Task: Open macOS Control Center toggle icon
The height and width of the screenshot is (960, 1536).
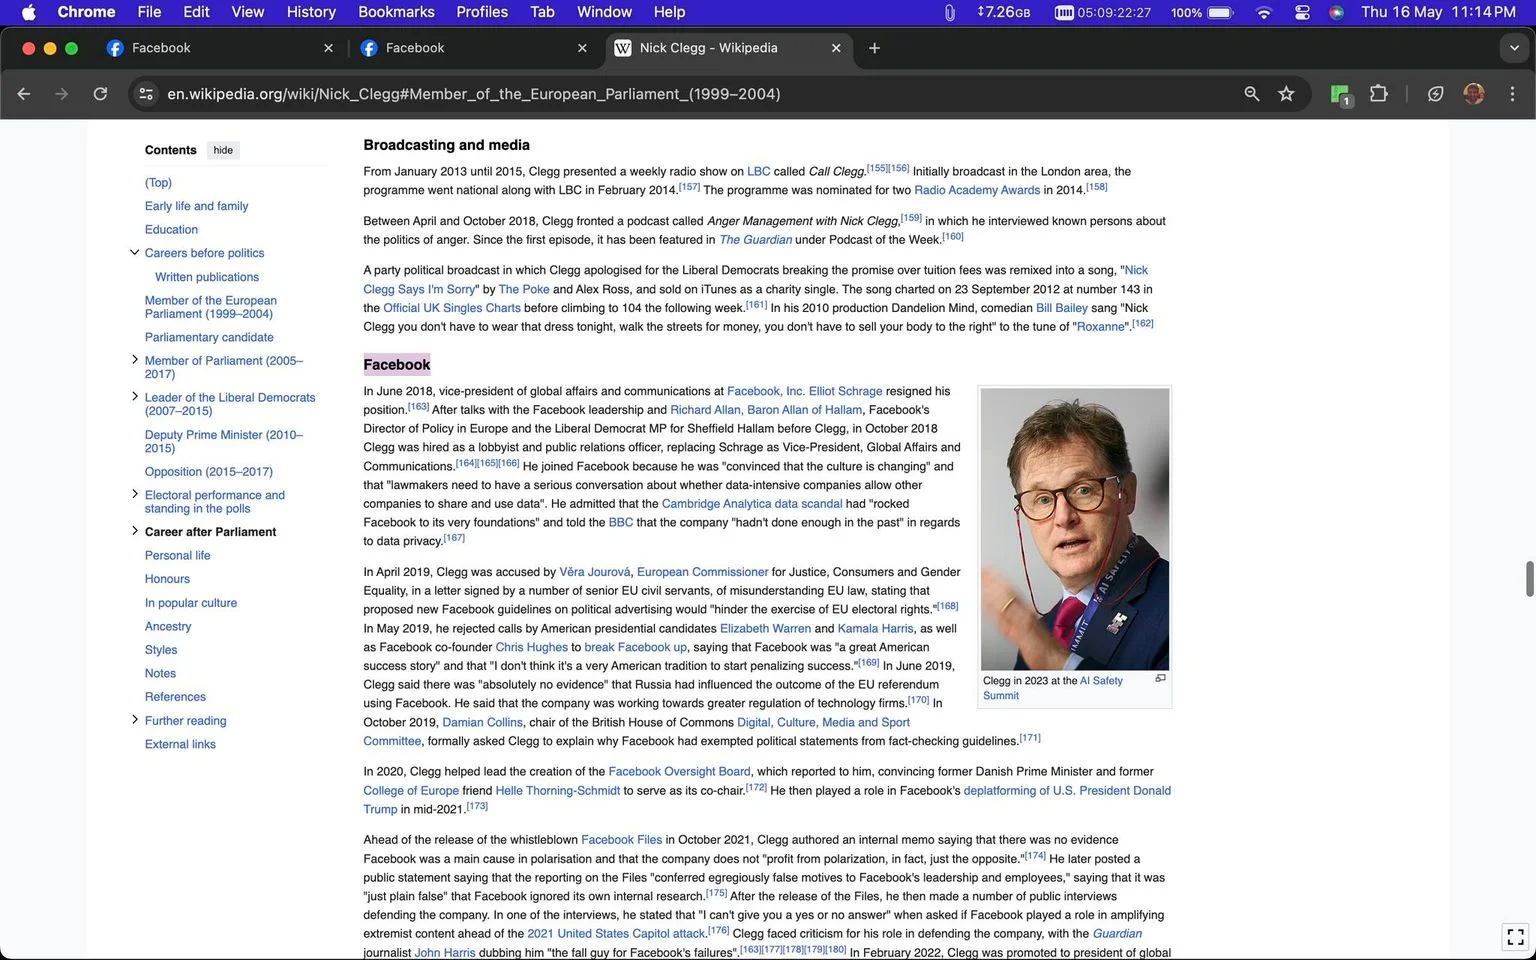Action: [1302, 12]
